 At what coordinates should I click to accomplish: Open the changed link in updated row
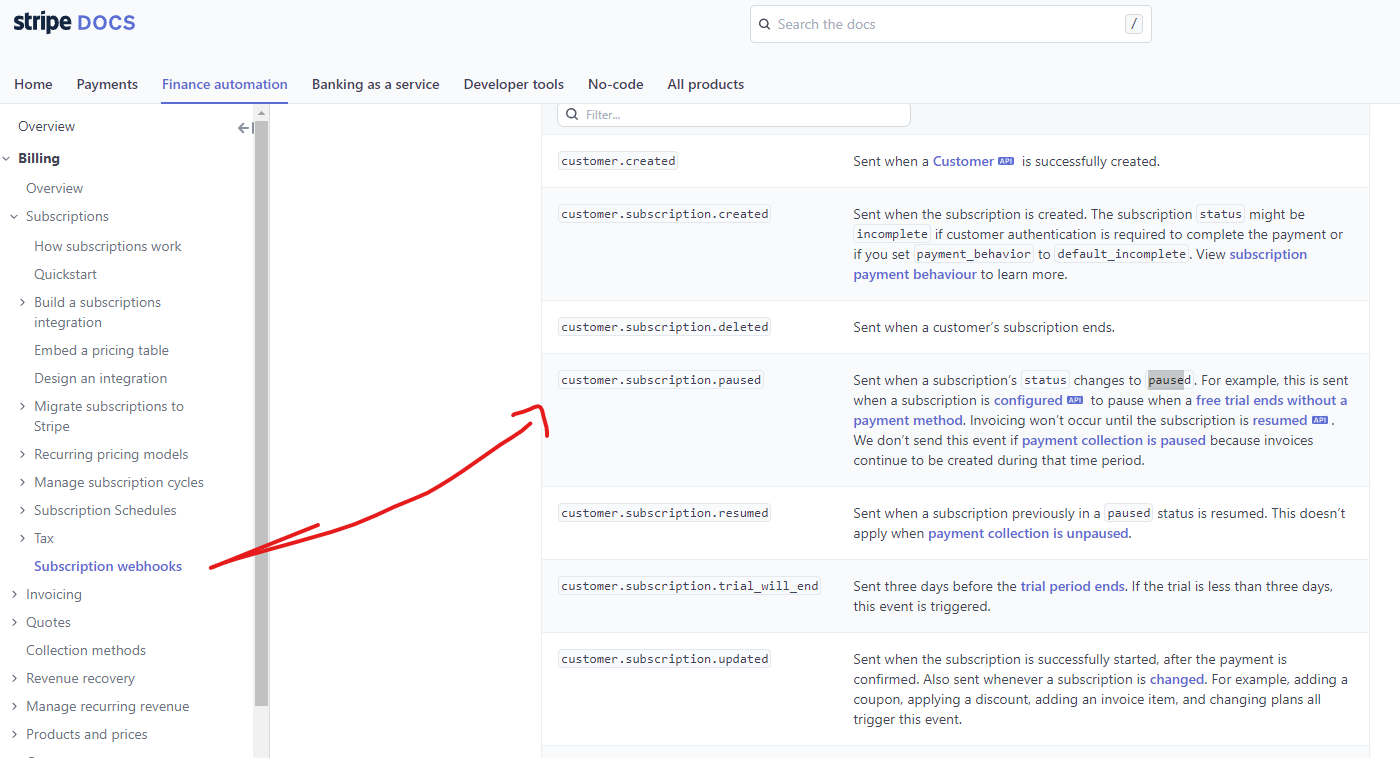pyautogui.click(x=1177, y=679)
